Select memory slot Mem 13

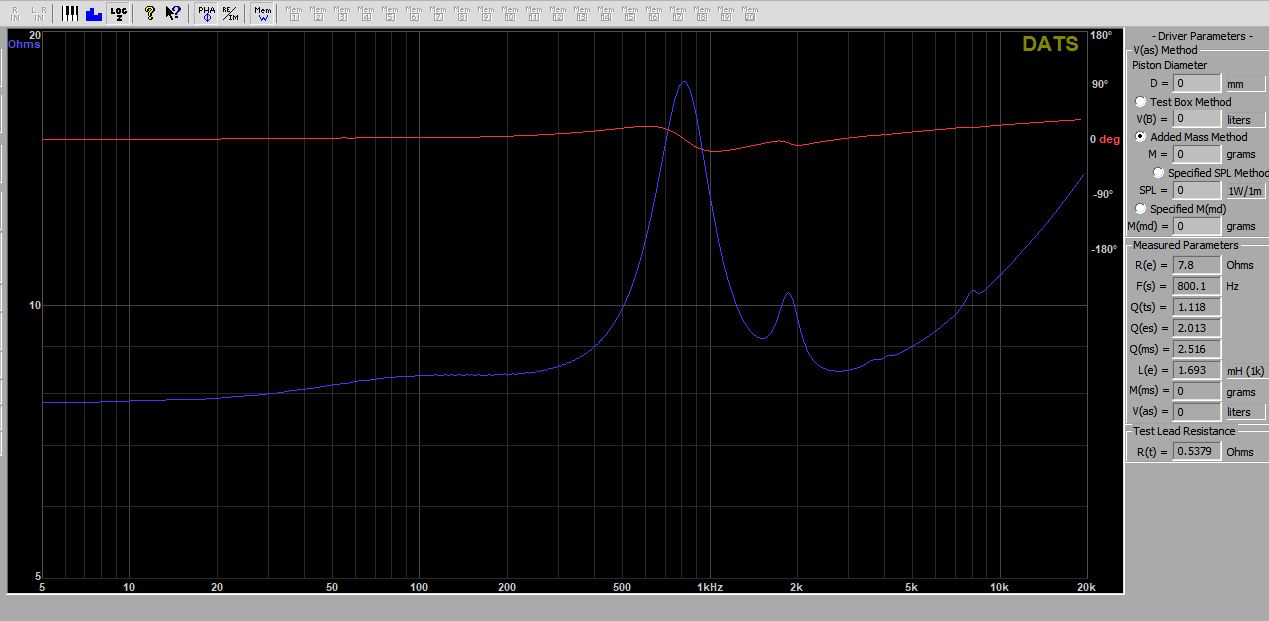582,13
